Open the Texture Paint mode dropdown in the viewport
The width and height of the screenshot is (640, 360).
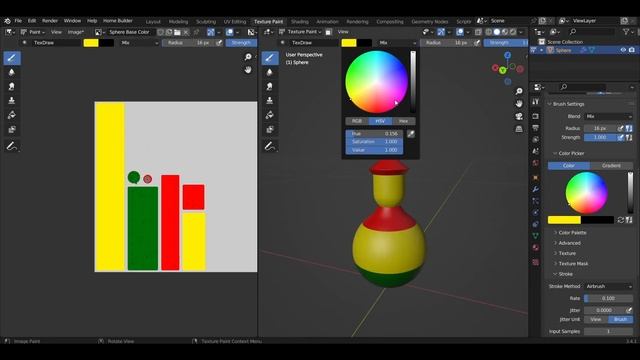[300, 32]
